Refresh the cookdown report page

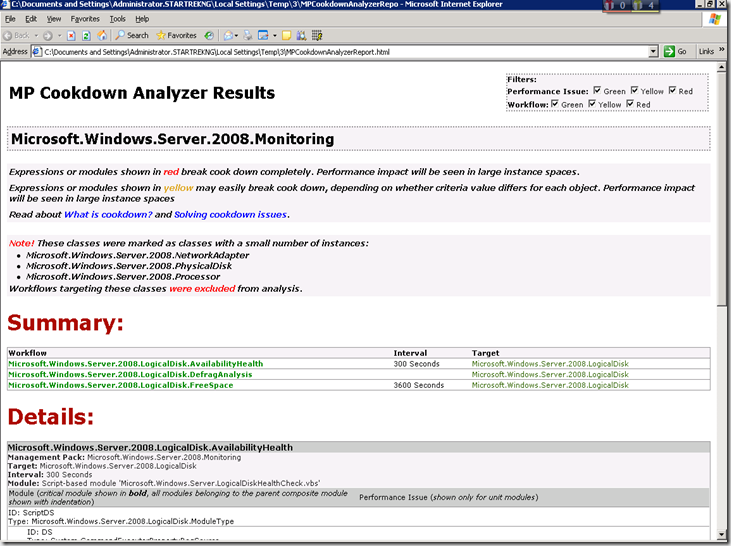(86, 35)
